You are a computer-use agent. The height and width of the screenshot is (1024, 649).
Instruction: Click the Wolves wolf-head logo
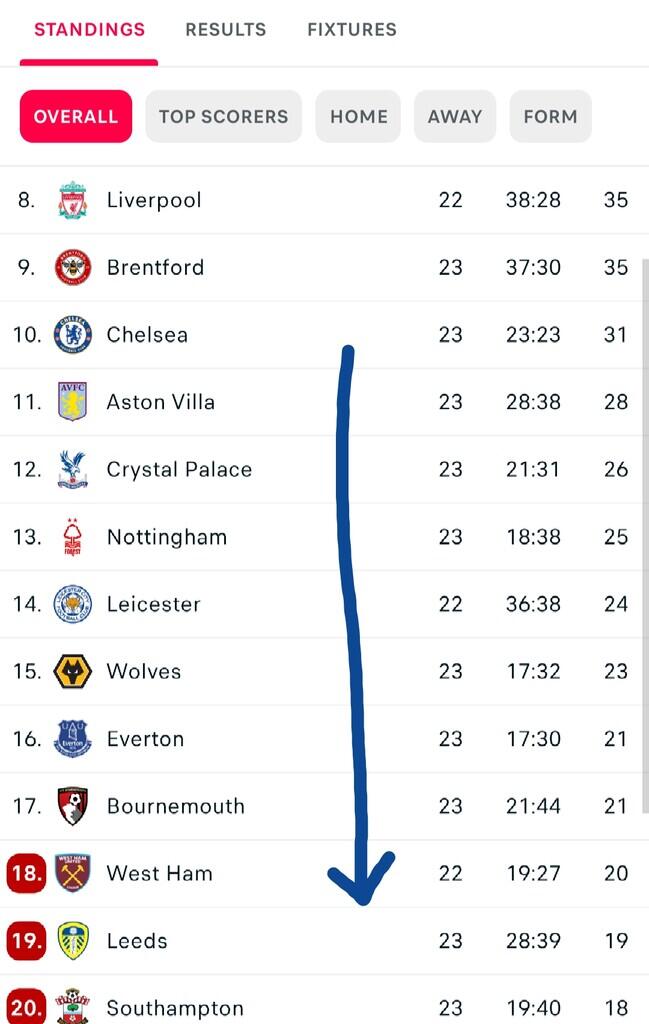[72, 671]
